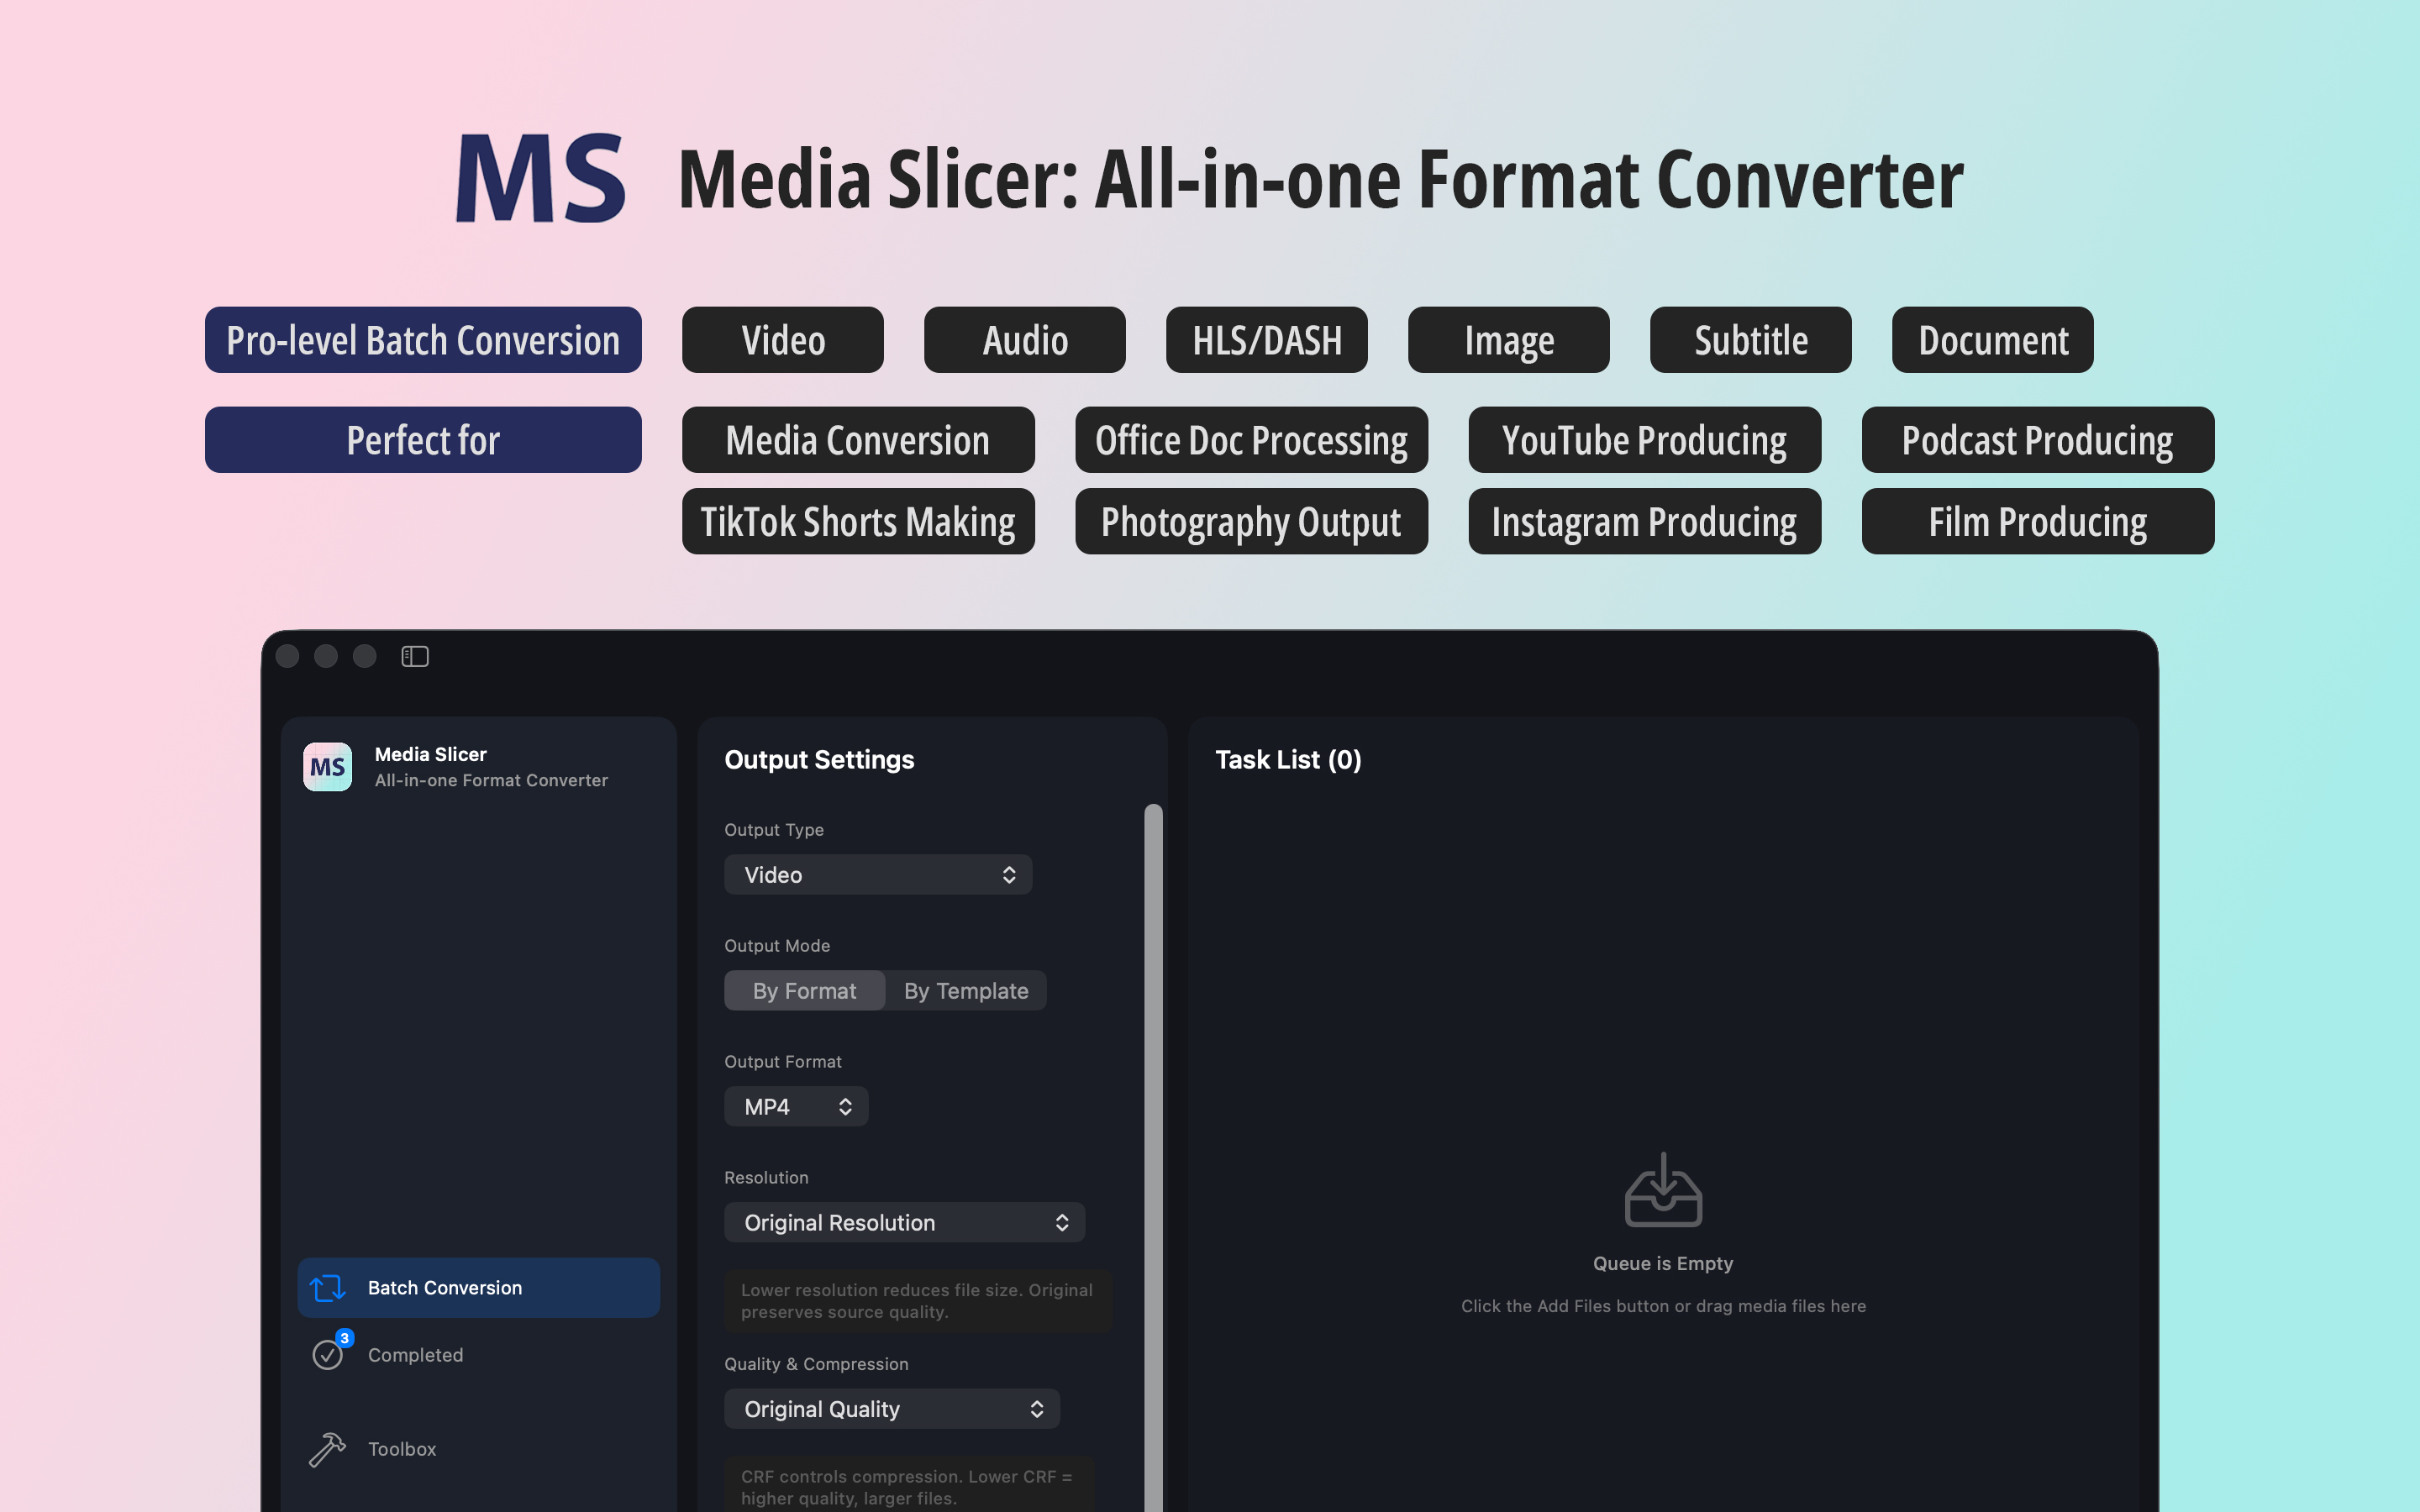Toggle the sidebar visibility
Viewport: 2420px width, 1512px height.
414,656
